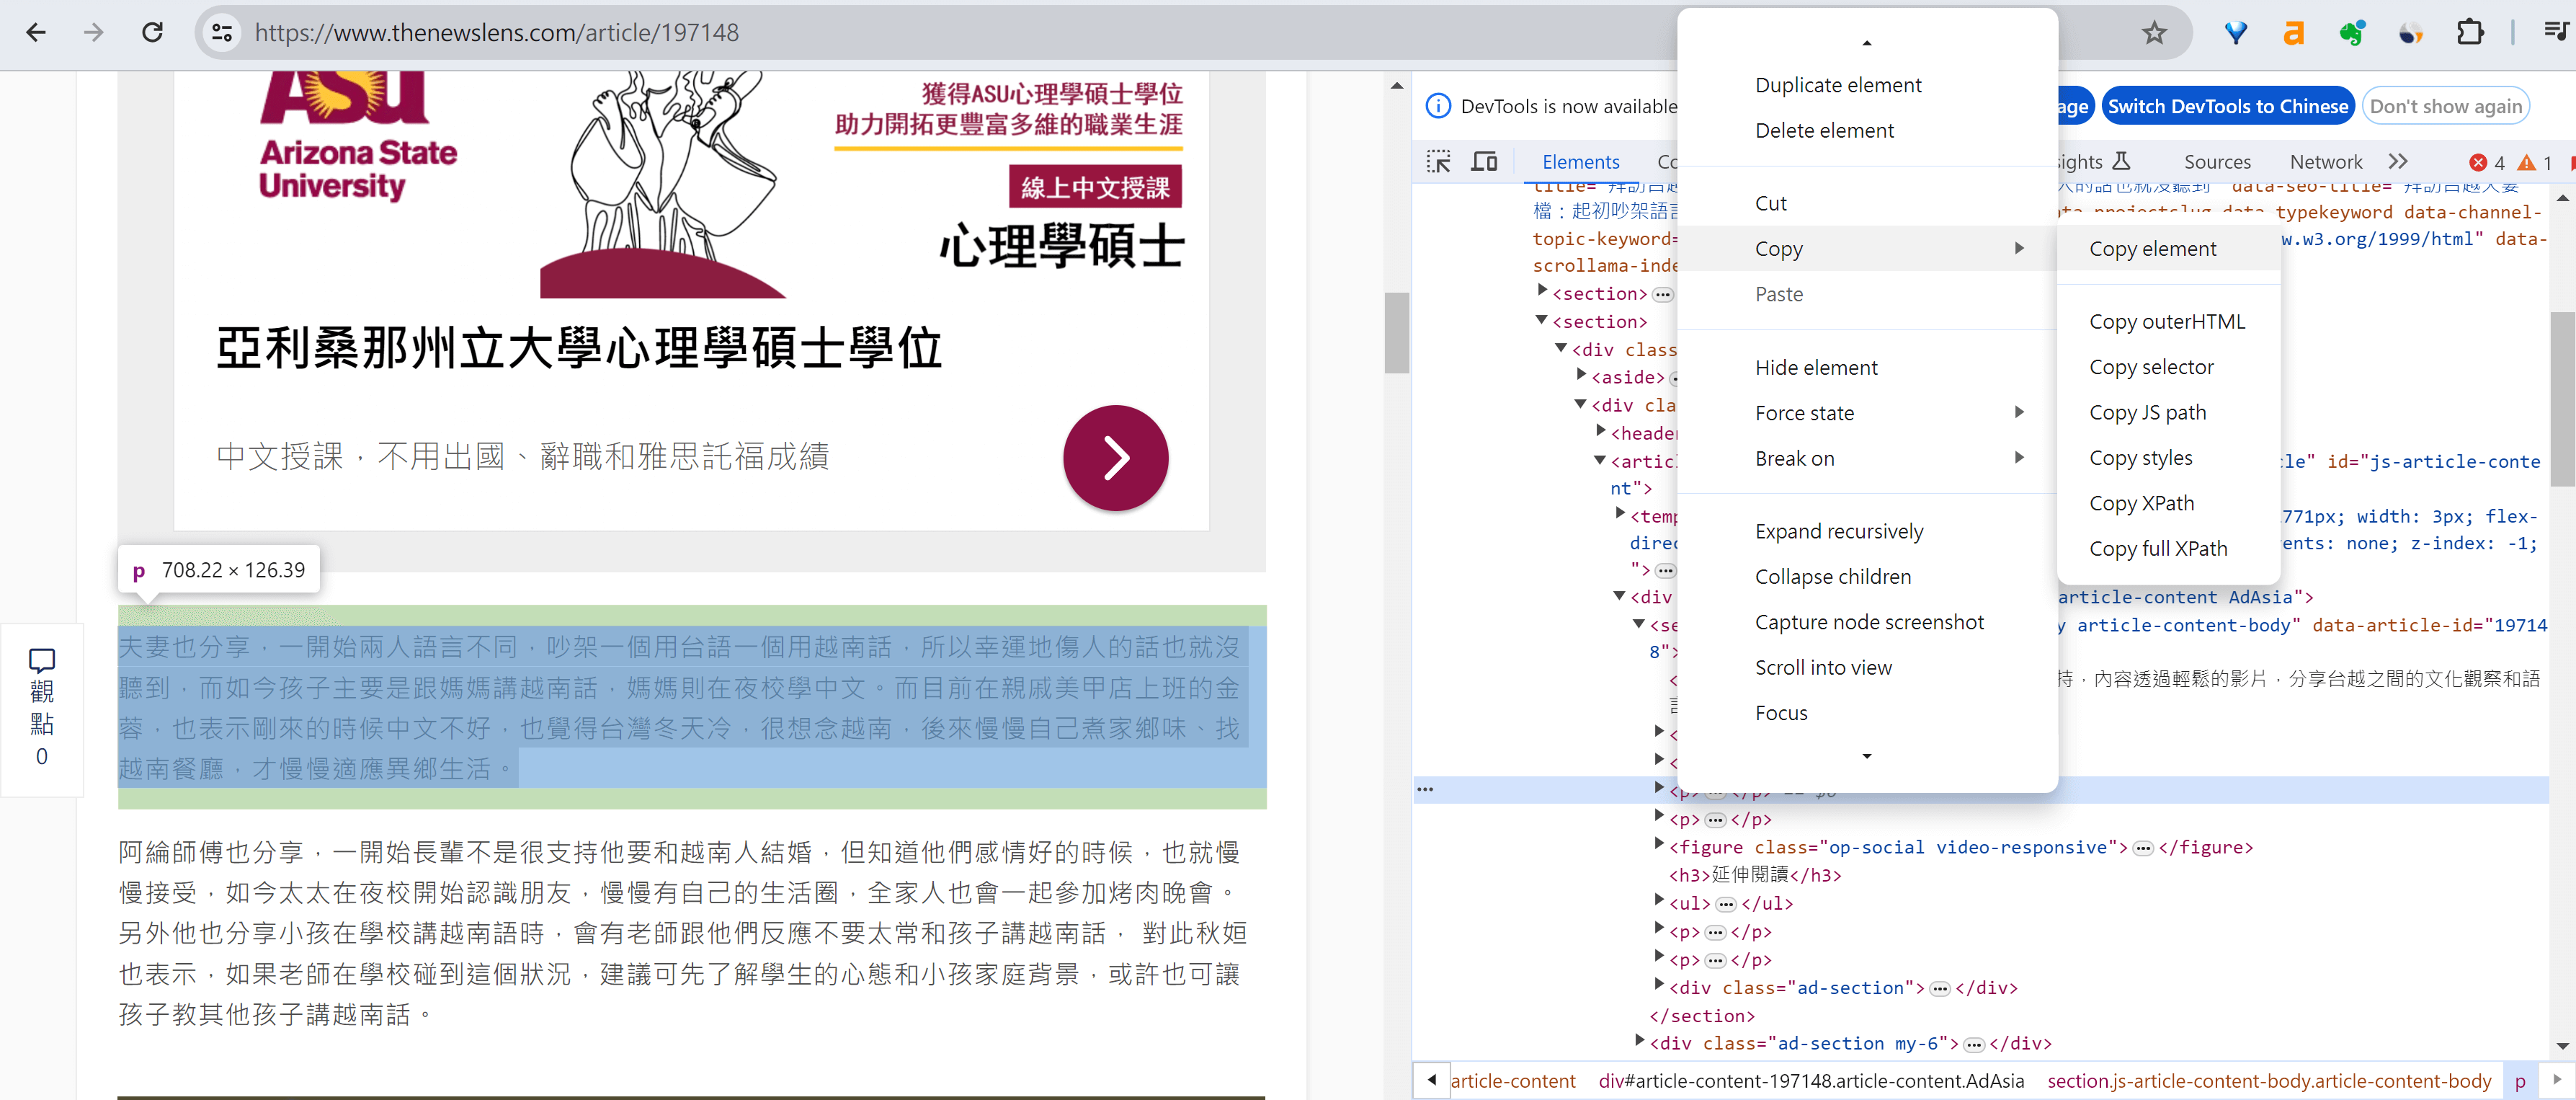
Task: Click Switch DevTools to Chinese button
Action: point(2227,106)
